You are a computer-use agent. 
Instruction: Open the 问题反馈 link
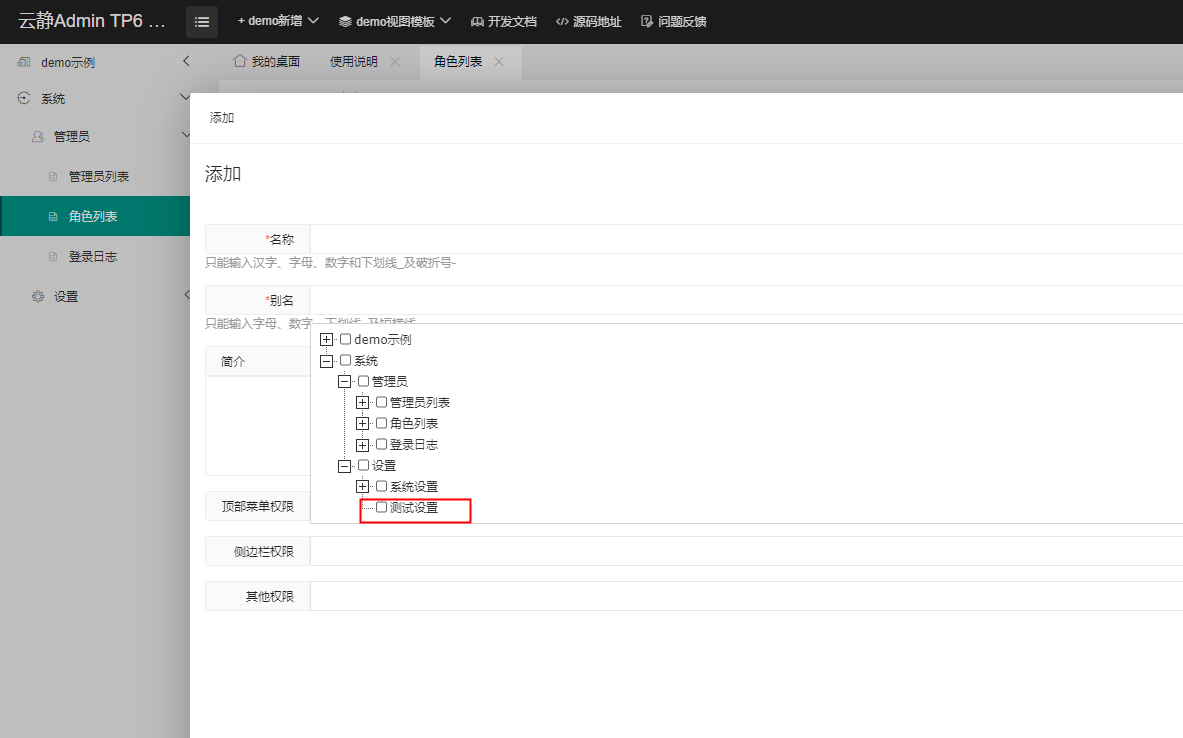(x=674, y=21)
